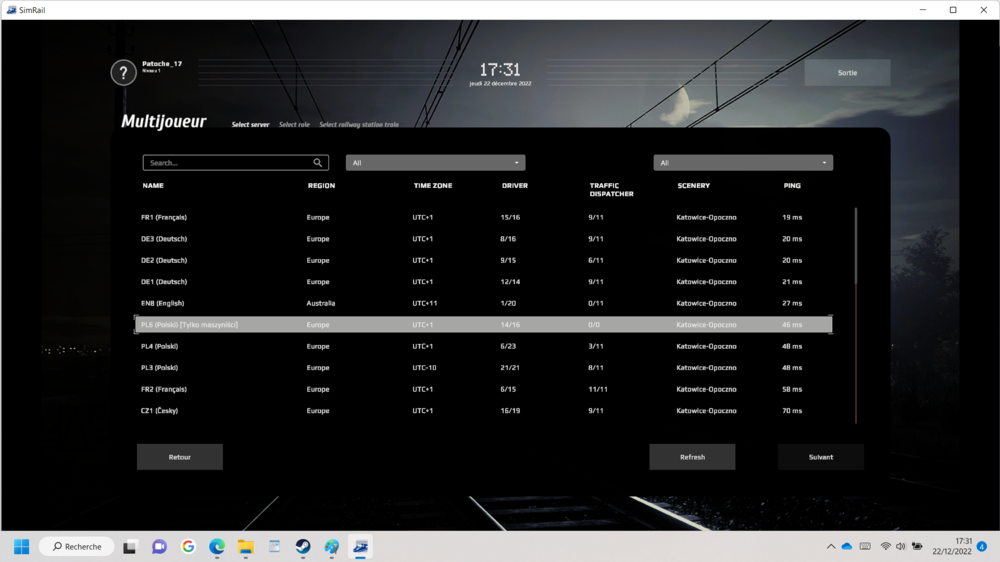Click the help question mark icon
Screen dimensions: 1000x562
[123, 73]
